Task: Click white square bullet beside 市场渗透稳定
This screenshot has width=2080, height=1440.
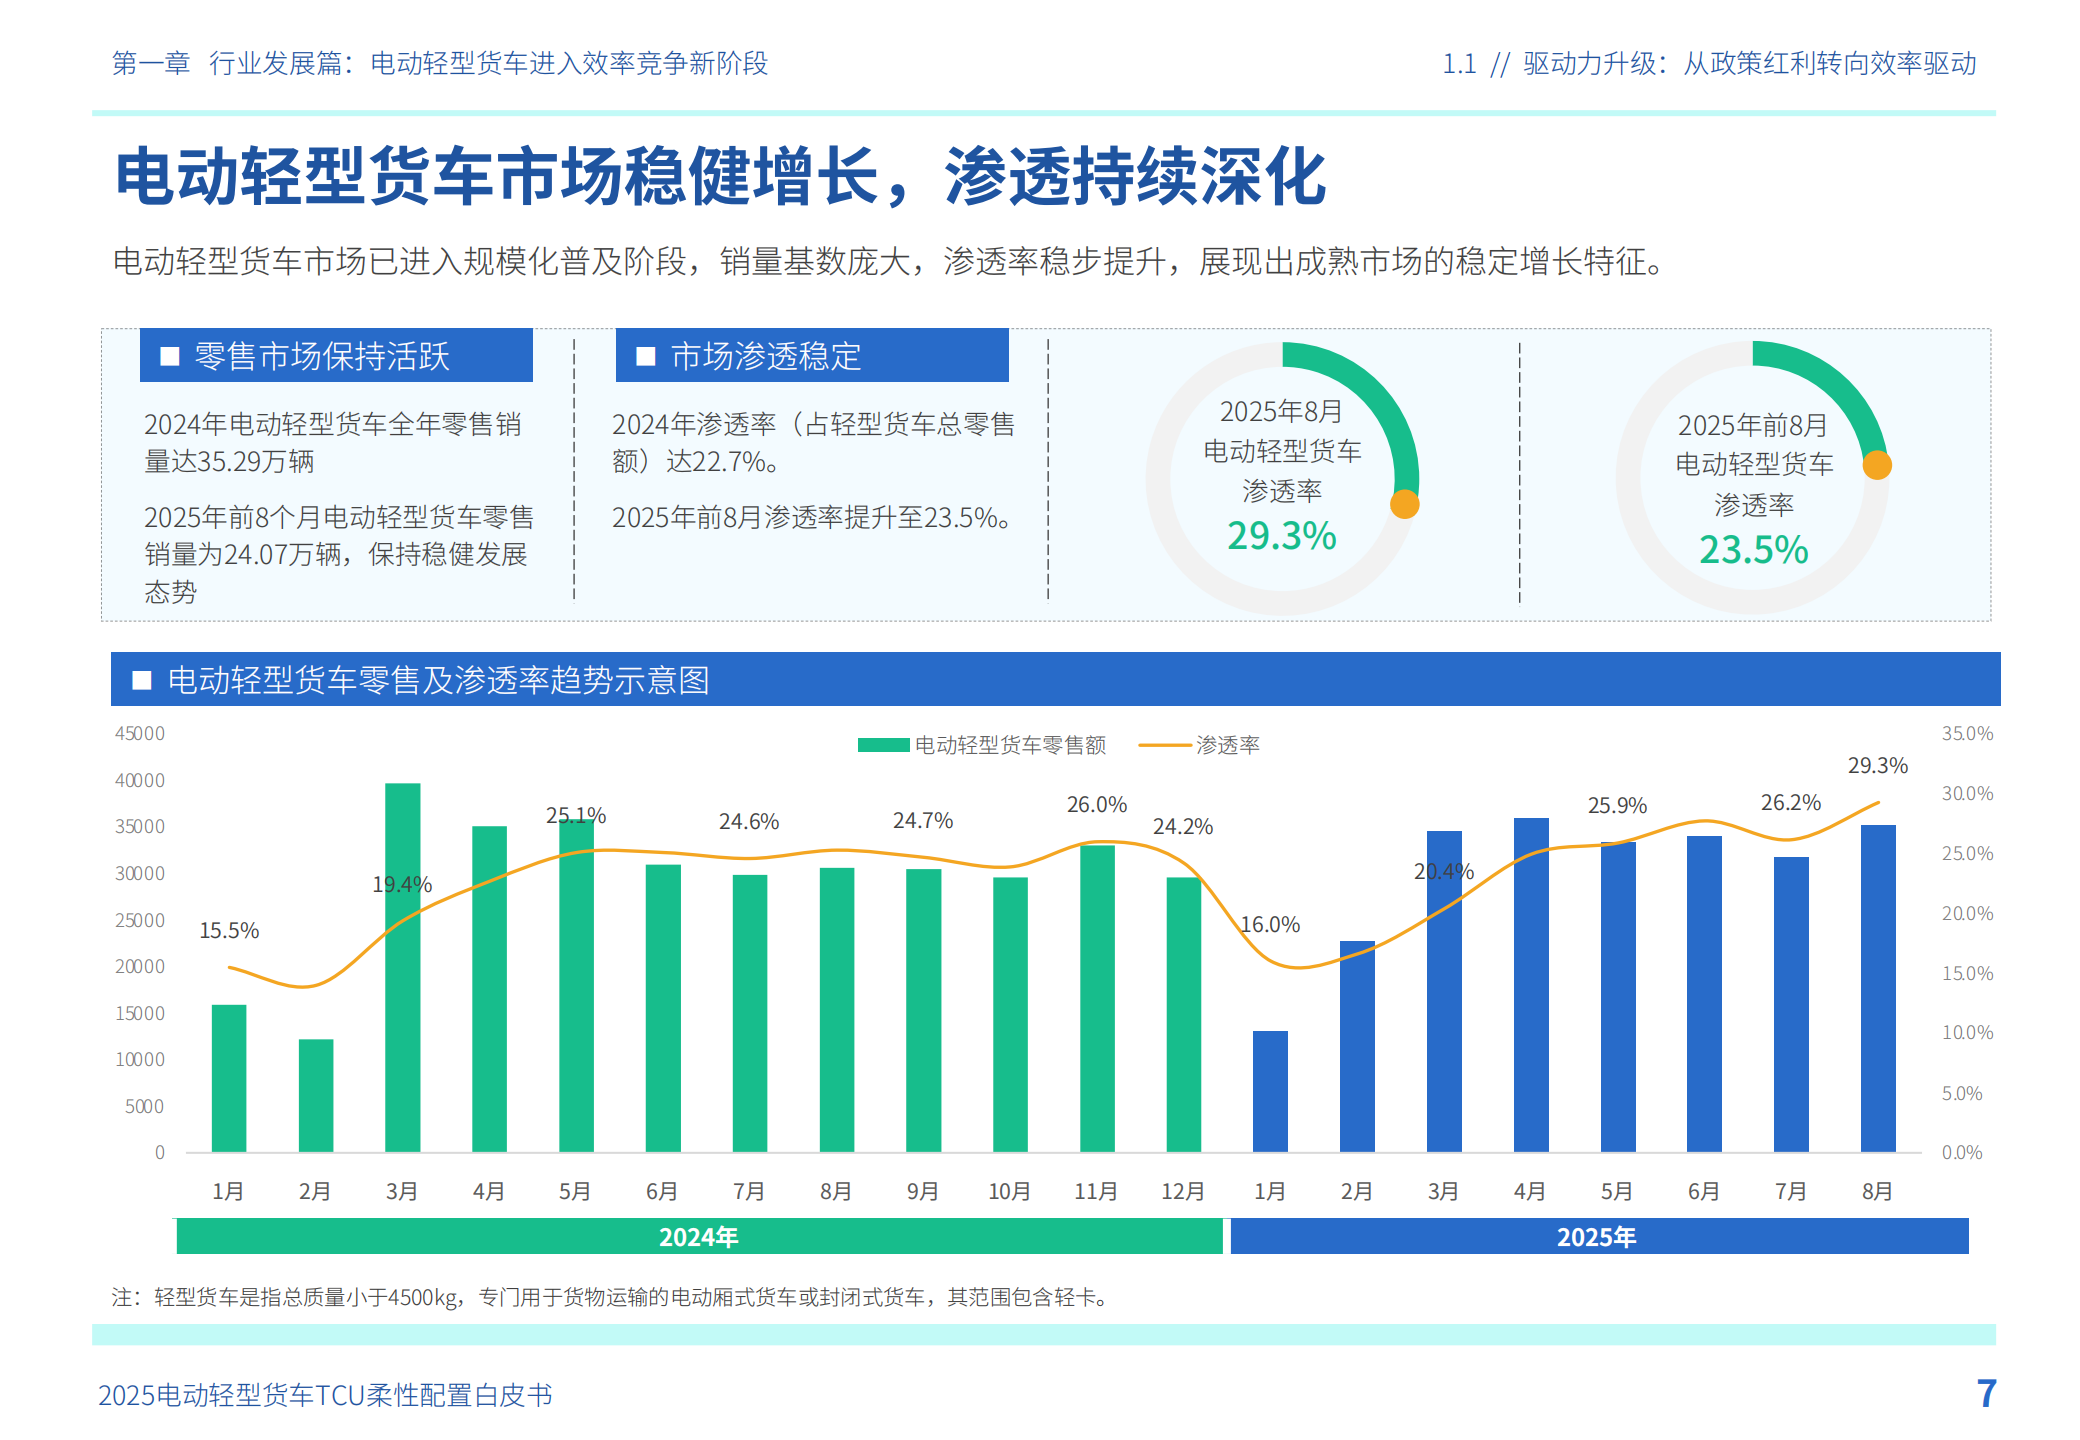Action: point(646,356)
